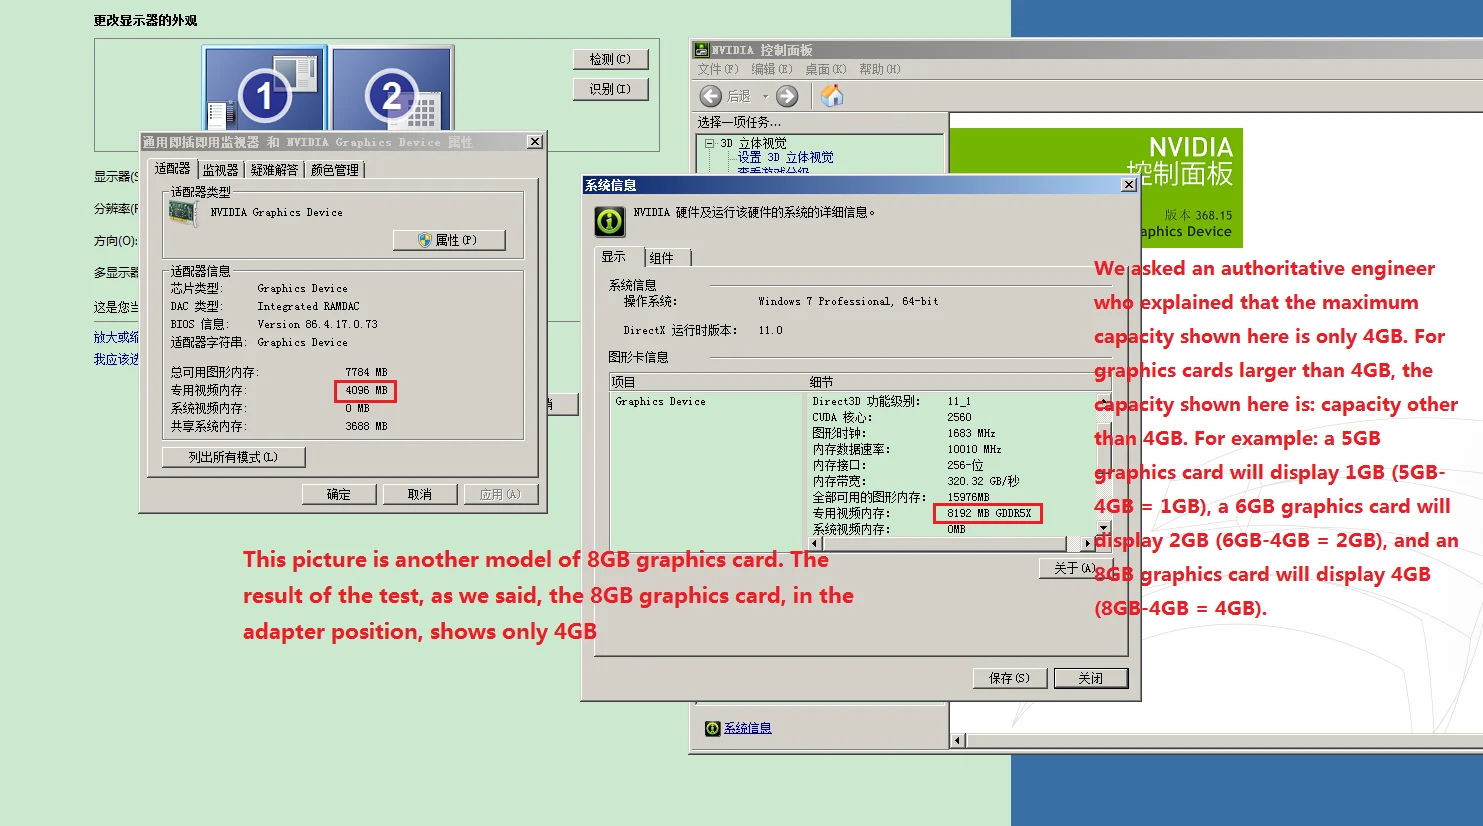
Task: Click the Integrated RAMDAC text
Action: point(308,306)
